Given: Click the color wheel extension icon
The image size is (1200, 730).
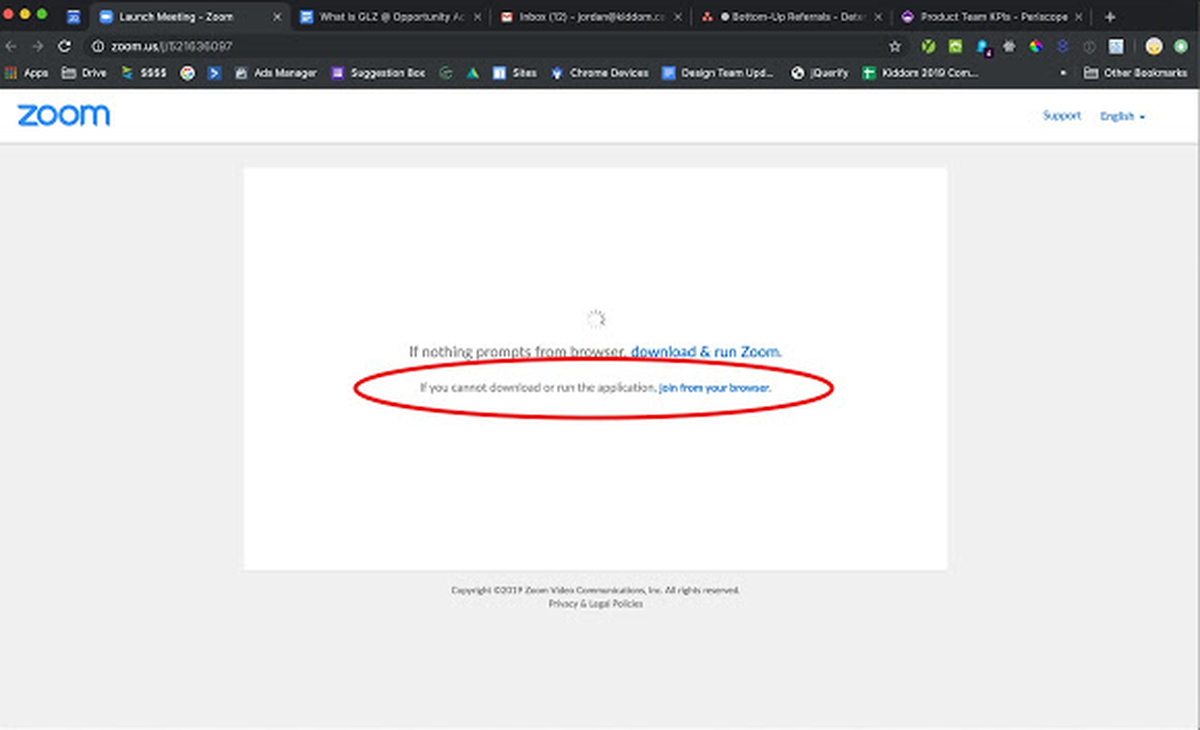Looking at the screenshot, I should pos(1036,45).
